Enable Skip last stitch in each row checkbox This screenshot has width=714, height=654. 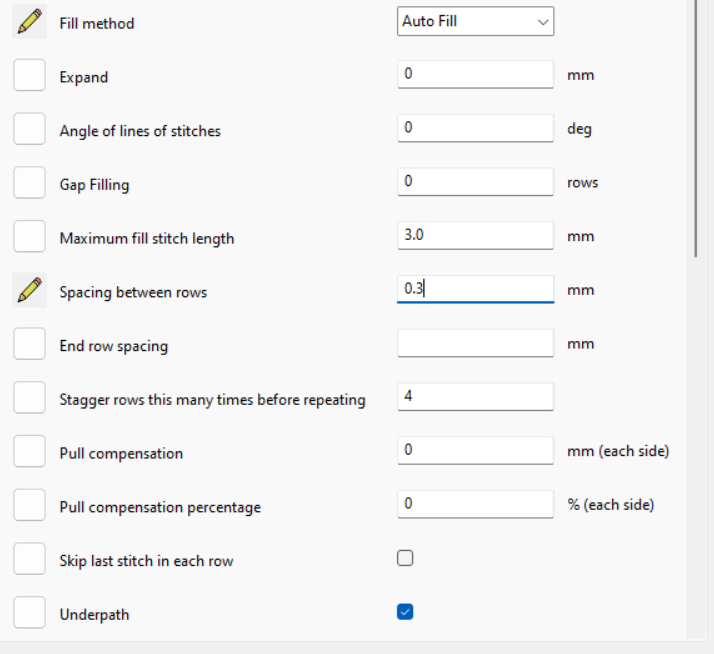point(405,558)
